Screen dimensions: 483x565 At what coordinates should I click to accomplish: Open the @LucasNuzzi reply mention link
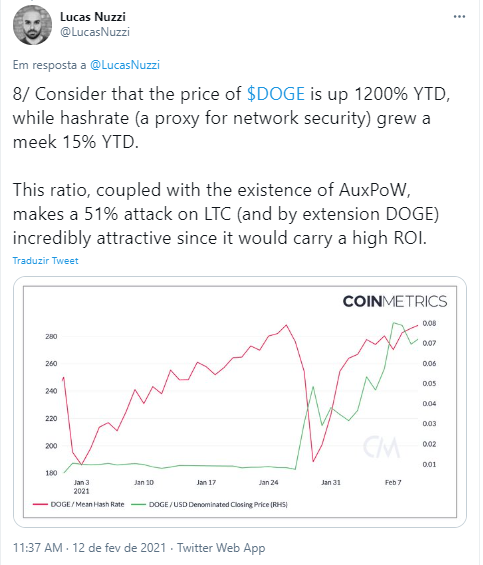click(125, 65)
